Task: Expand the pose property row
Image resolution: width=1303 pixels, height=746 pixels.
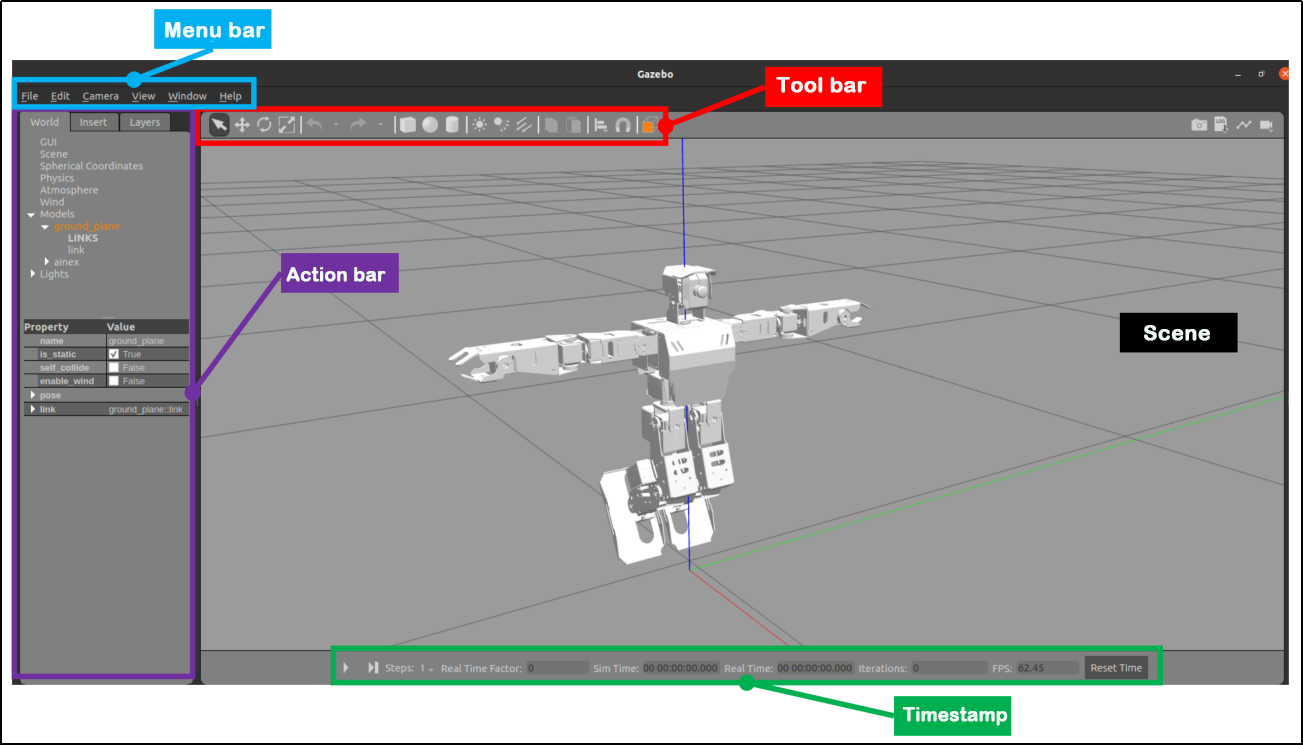Action: [x=33, y=395]
